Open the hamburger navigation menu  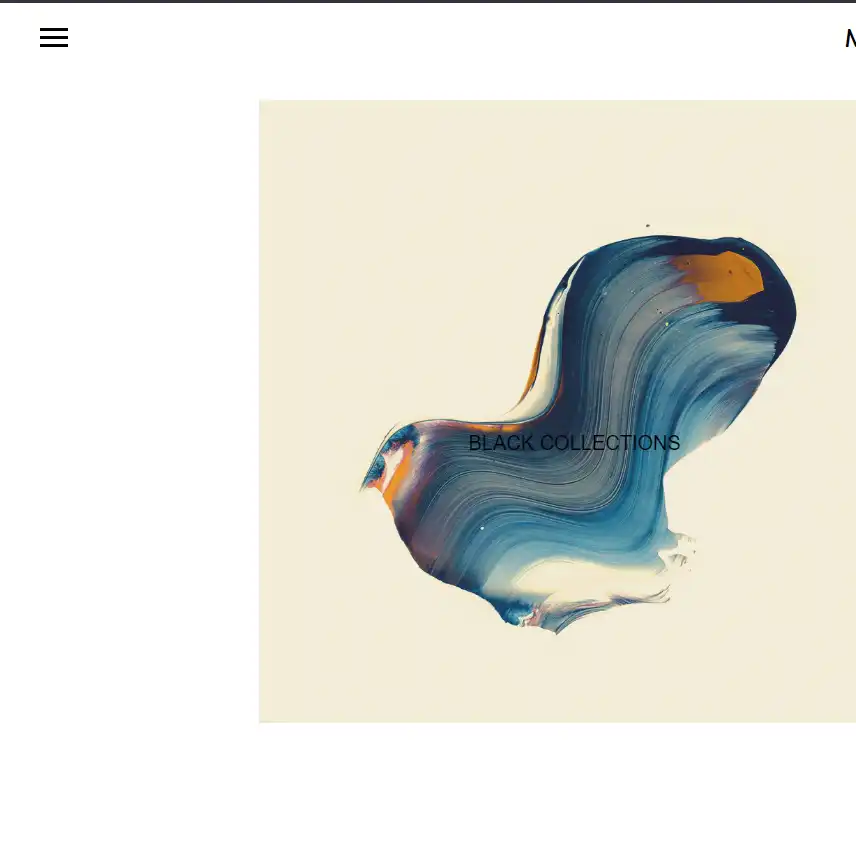[x=54, y=37]
